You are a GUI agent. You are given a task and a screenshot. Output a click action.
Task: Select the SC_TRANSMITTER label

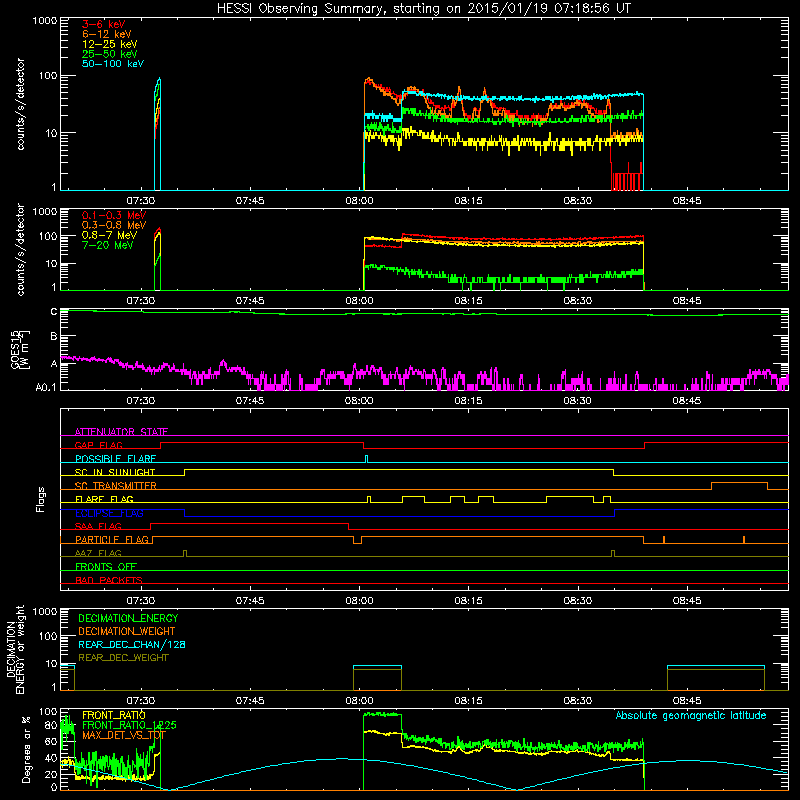tap(115, 486)
